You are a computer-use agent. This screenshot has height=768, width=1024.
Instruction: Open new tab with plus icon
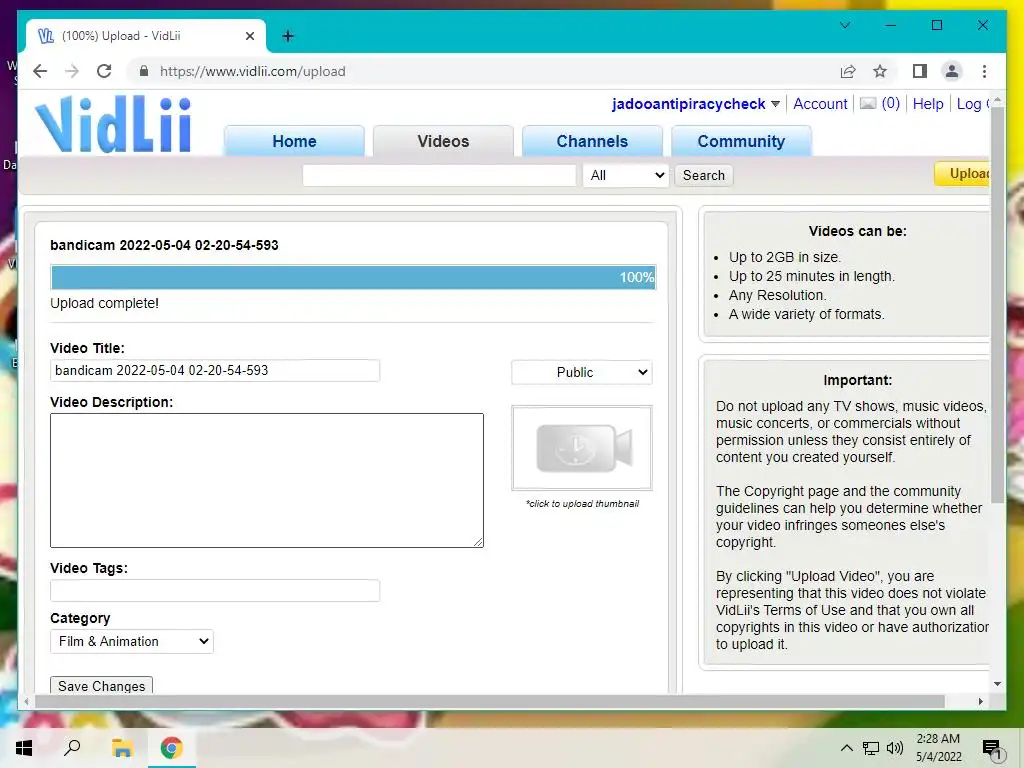click(288, 36)
